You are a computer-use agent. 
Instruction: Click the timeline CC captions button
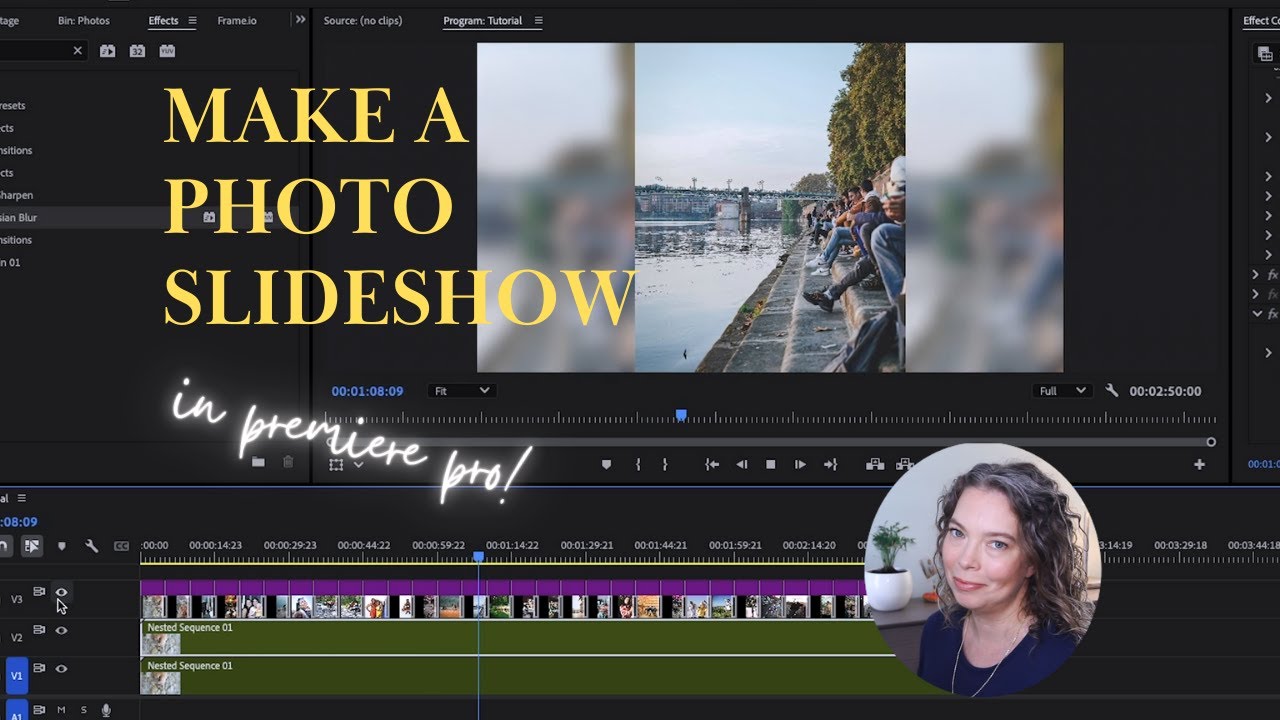121,546
